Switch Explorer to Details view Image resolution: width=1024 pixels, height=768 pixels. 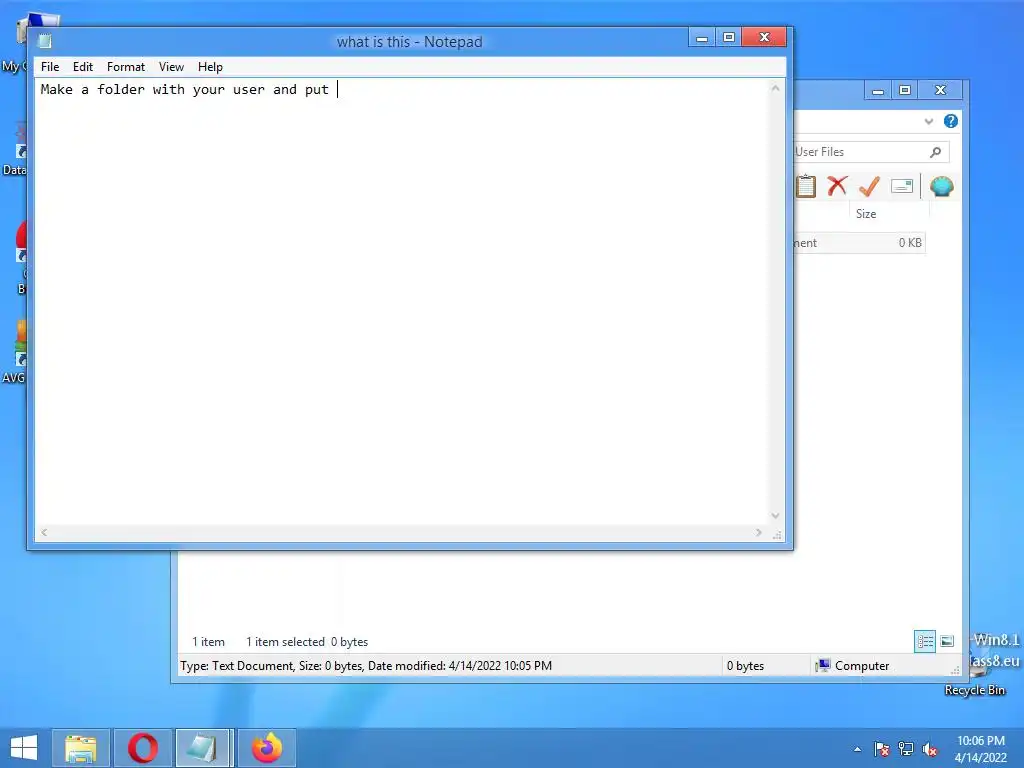tap(925, 641)
